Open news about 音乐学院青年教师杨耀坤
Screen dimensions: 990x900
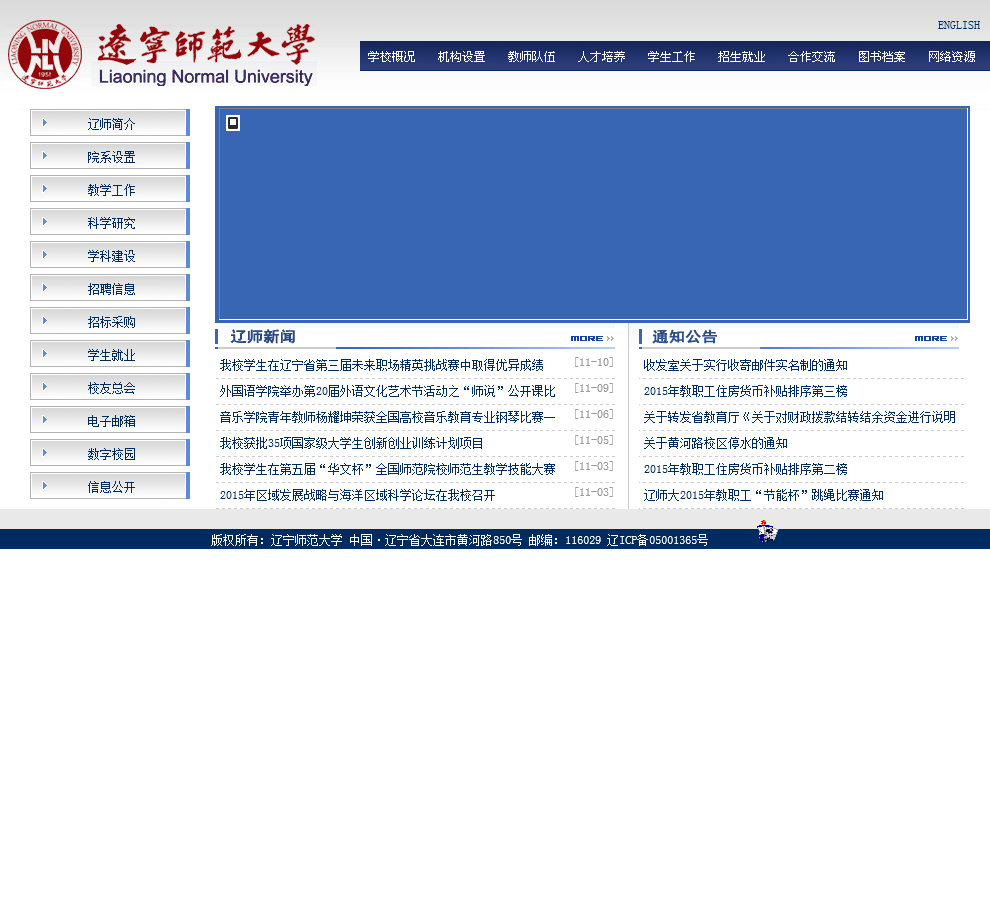pos(388,417)
